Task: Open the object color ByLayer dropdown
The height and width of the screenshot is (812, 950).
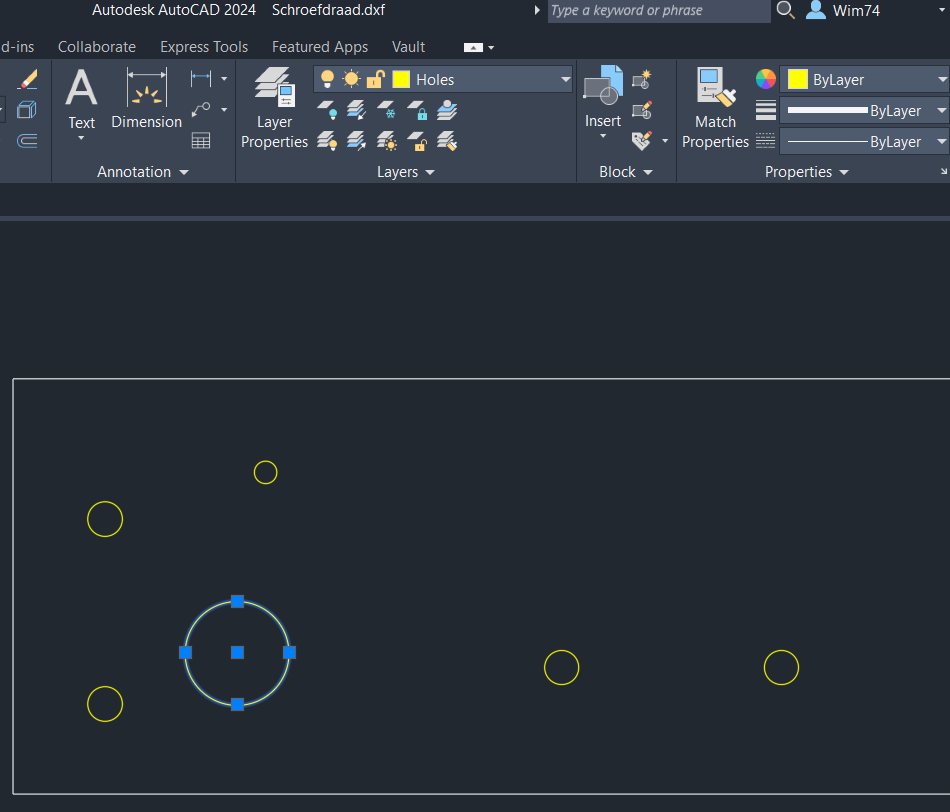Action: tap(942, 79)
